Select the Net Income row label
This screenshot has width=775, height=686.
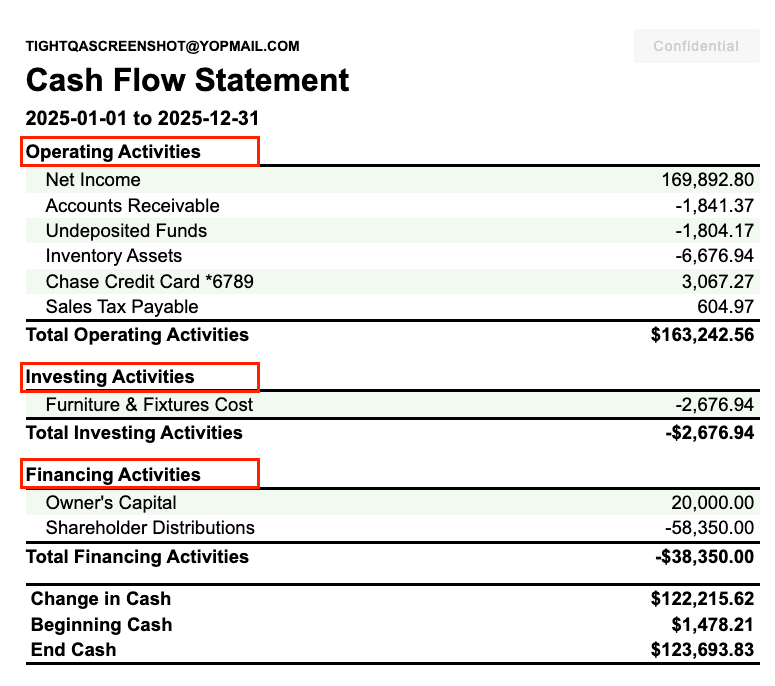[93, 180]
